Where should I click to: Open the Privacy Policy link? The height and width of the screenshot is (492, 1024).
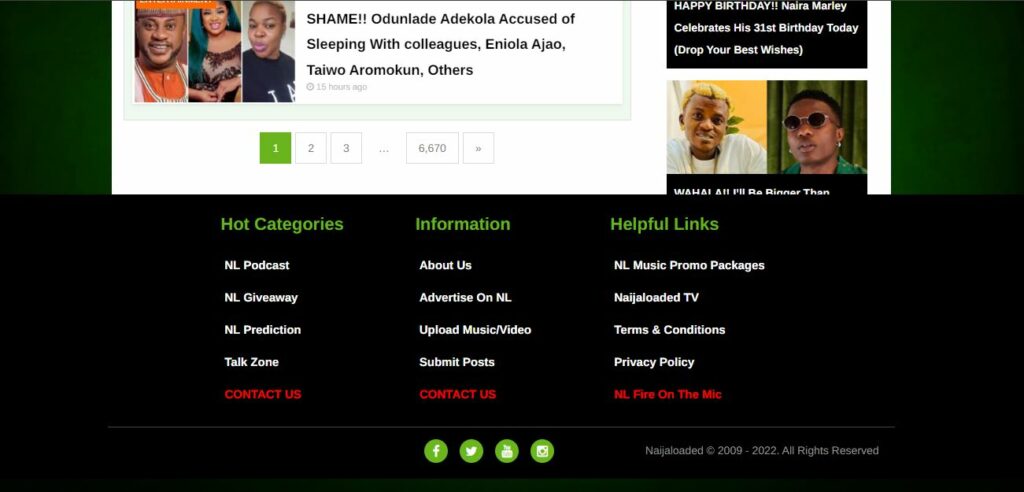tap(654, 362)
